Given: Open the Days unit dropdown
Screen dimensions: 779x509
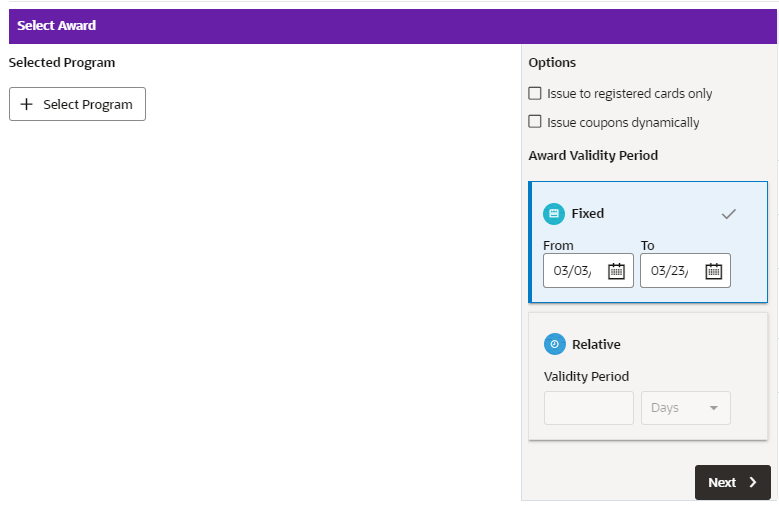Looking at the screenshot, I should pos(686,408).
